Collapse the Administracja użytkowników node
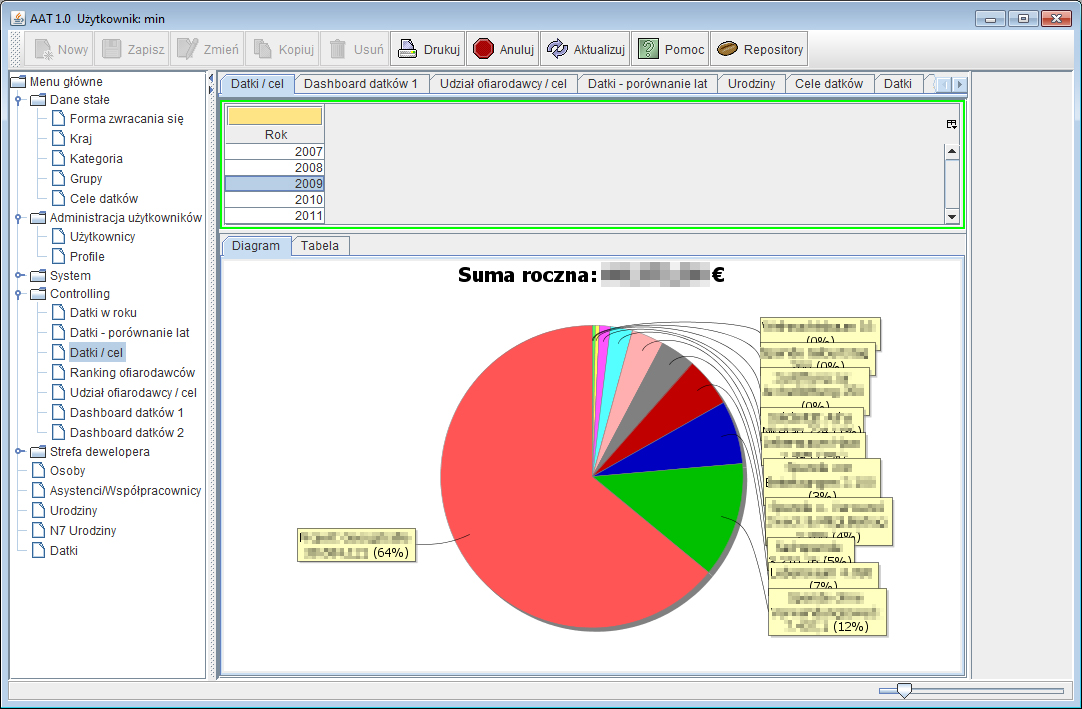This screenshot has height=709, width=1082. point(19,218)
